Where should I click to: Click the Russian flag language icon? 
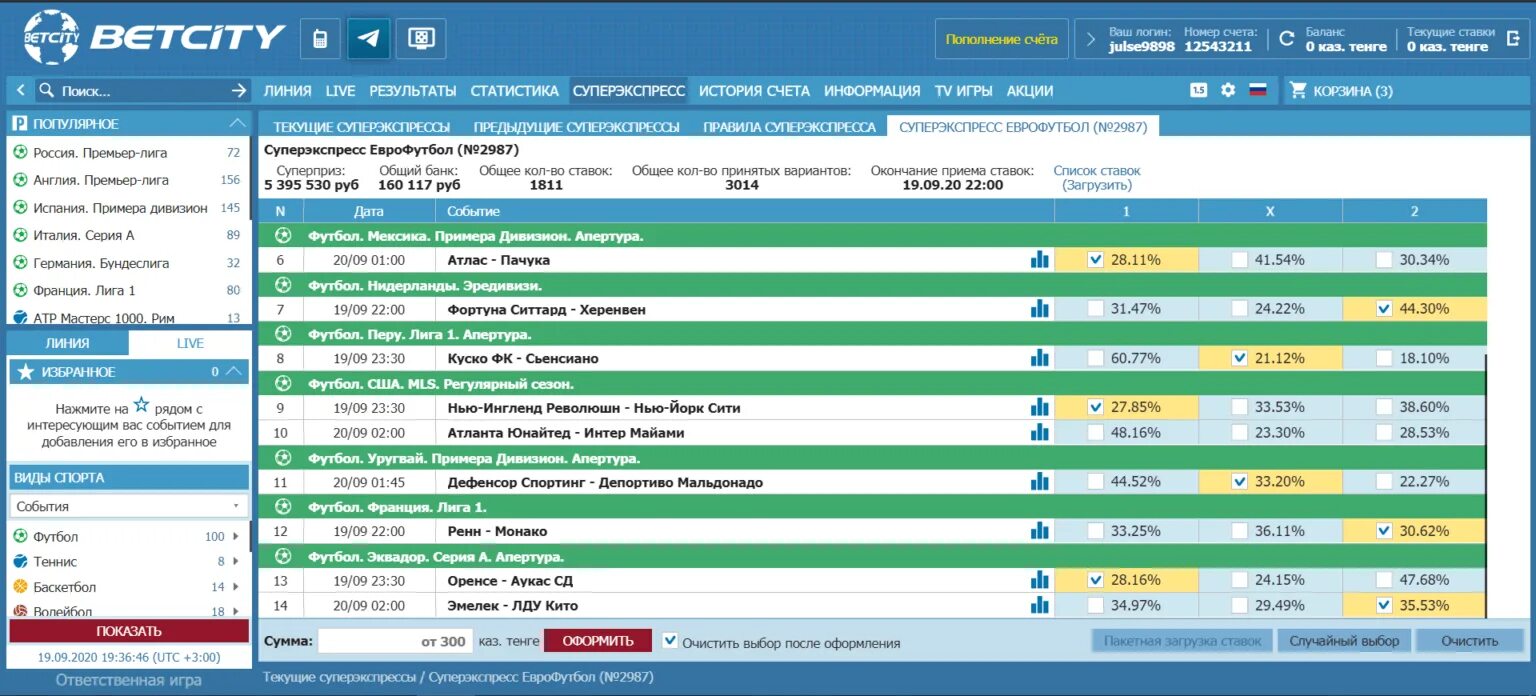point(1258,90)
